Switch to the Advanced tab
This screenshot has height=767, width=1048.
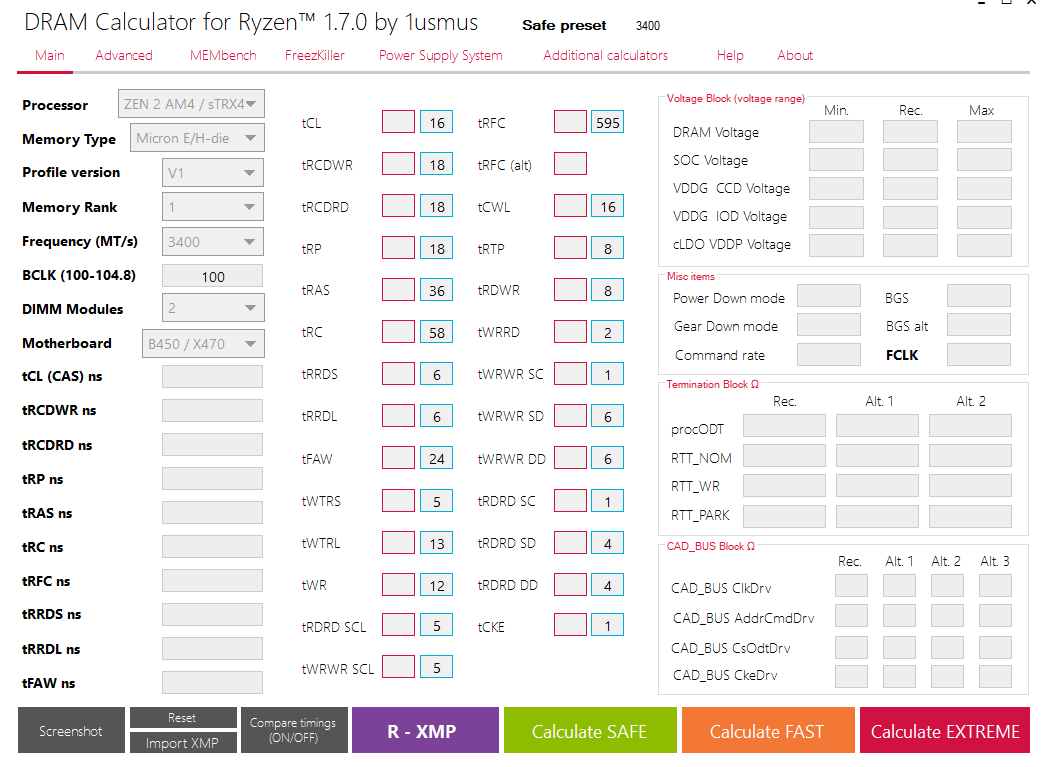coord(124,55)
